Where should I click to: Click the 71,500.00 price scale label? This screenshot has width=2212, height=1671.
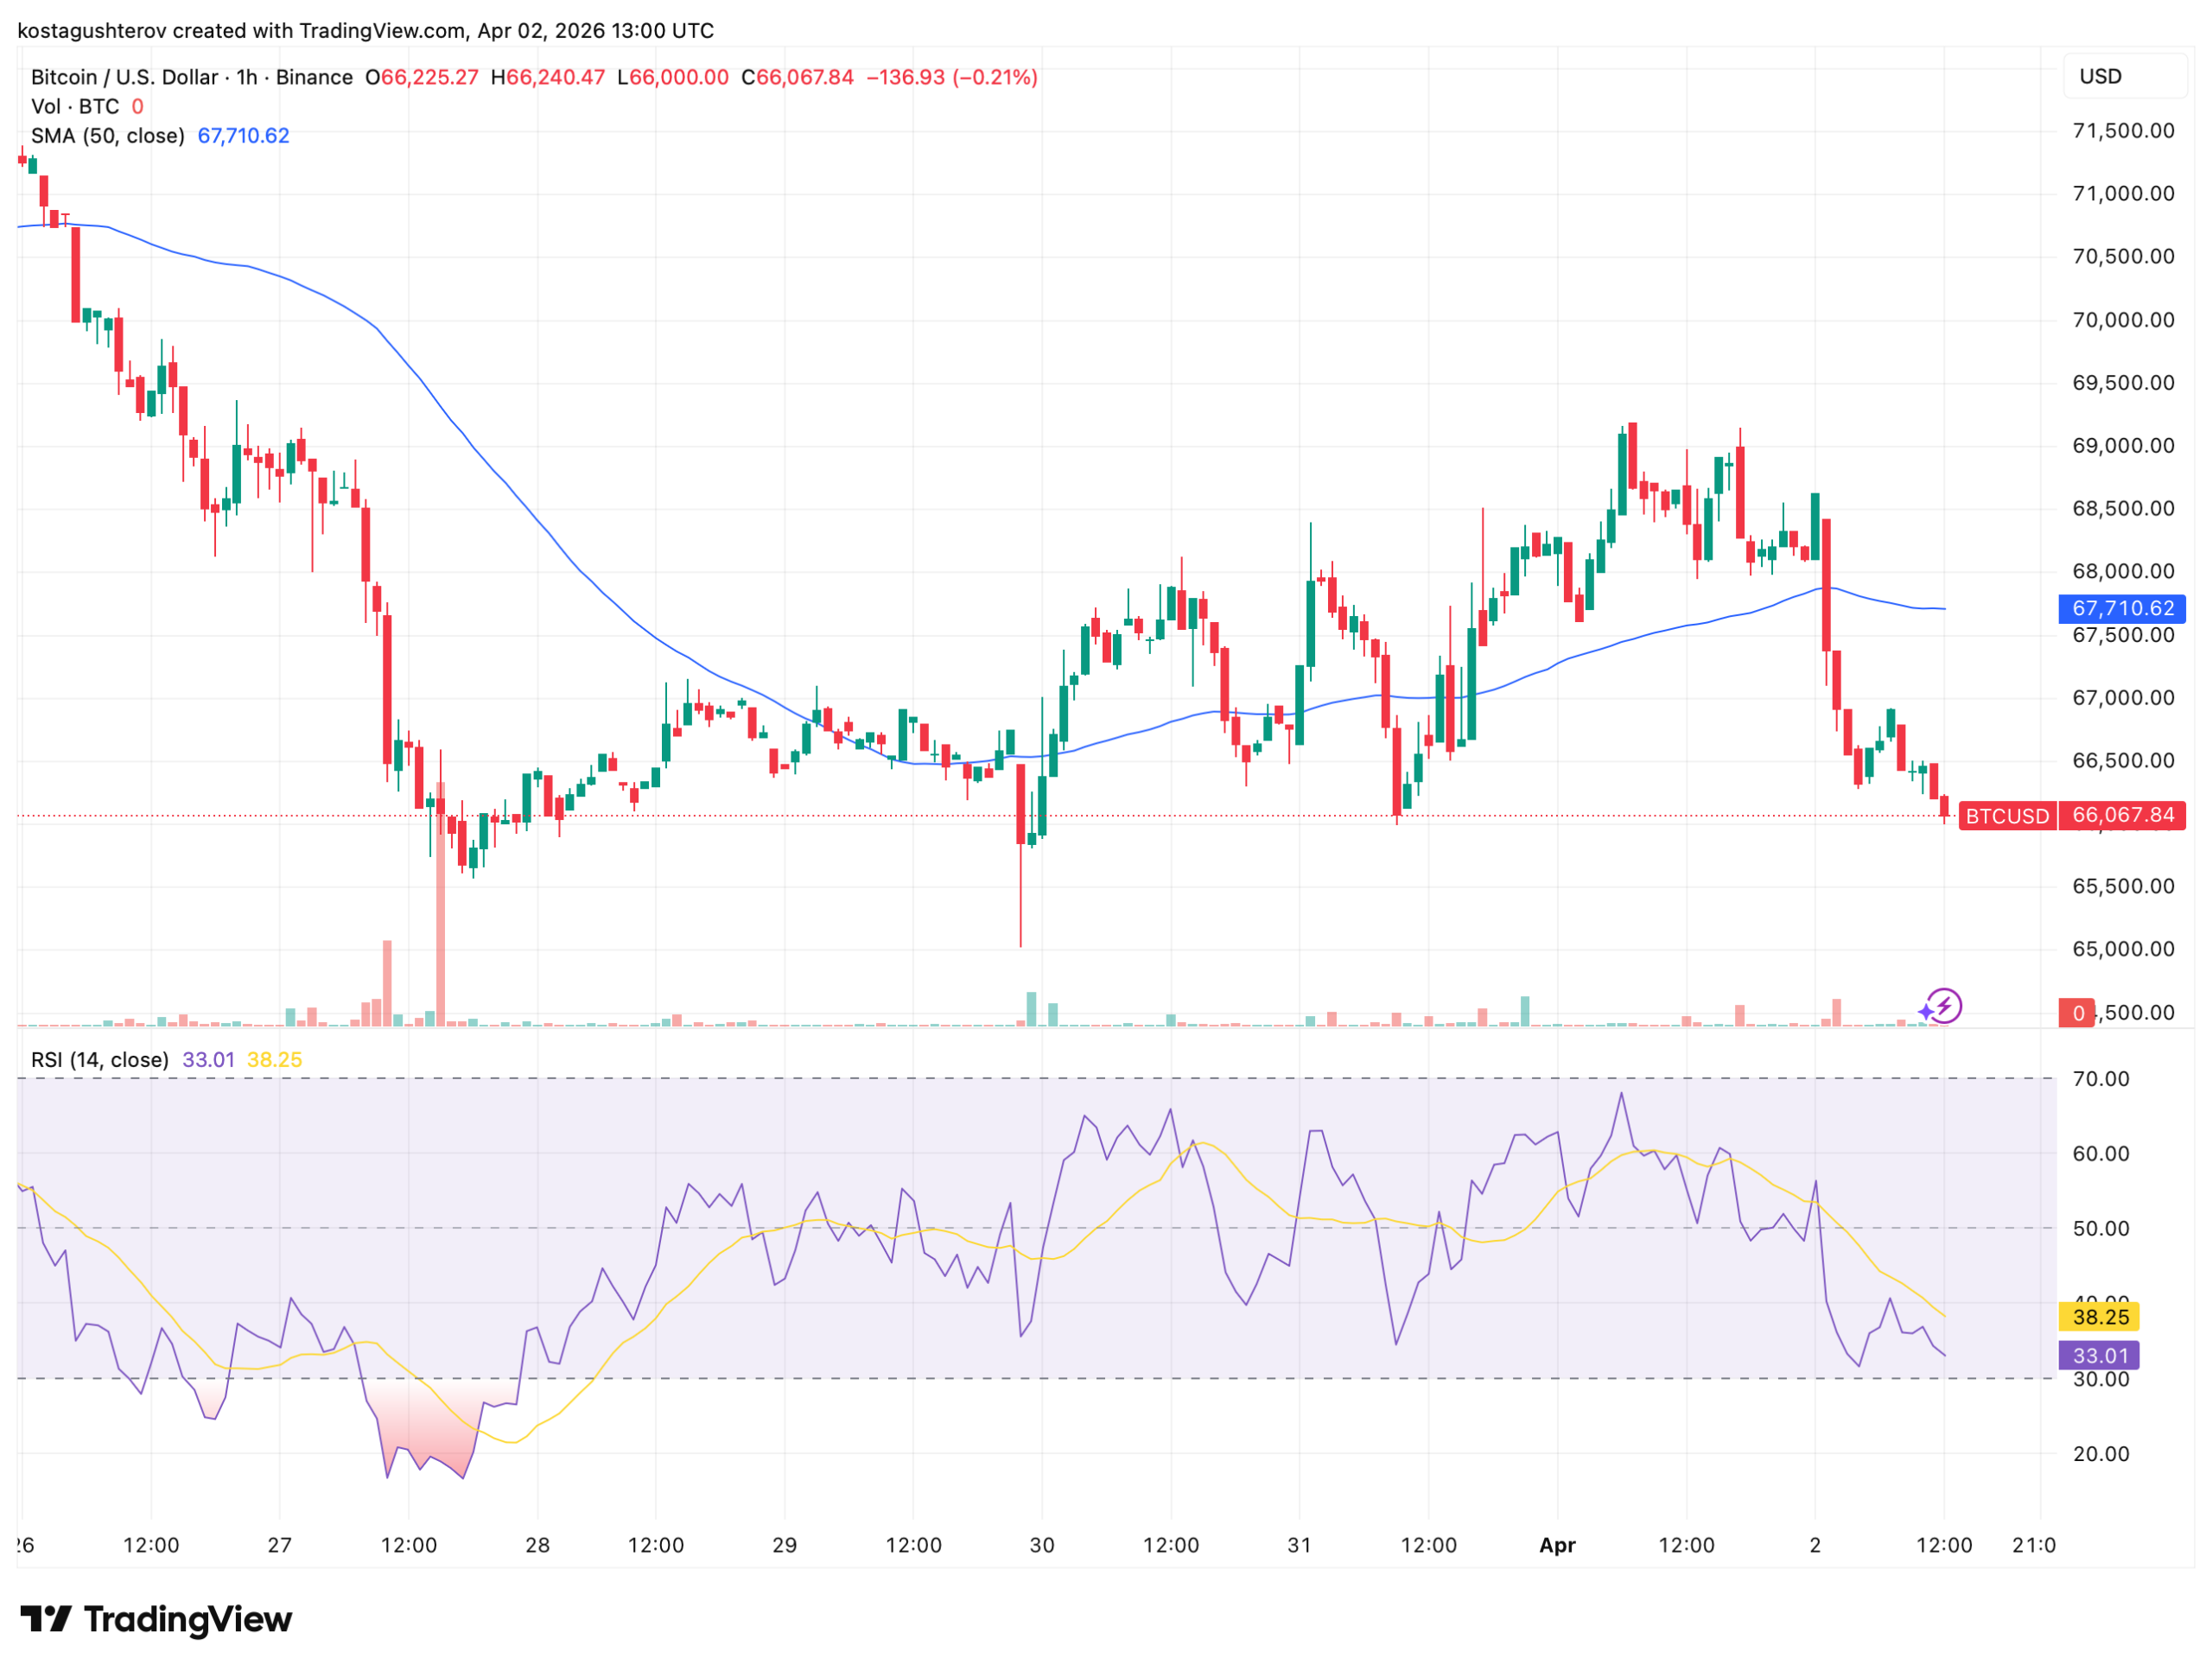pos(2123,131)
